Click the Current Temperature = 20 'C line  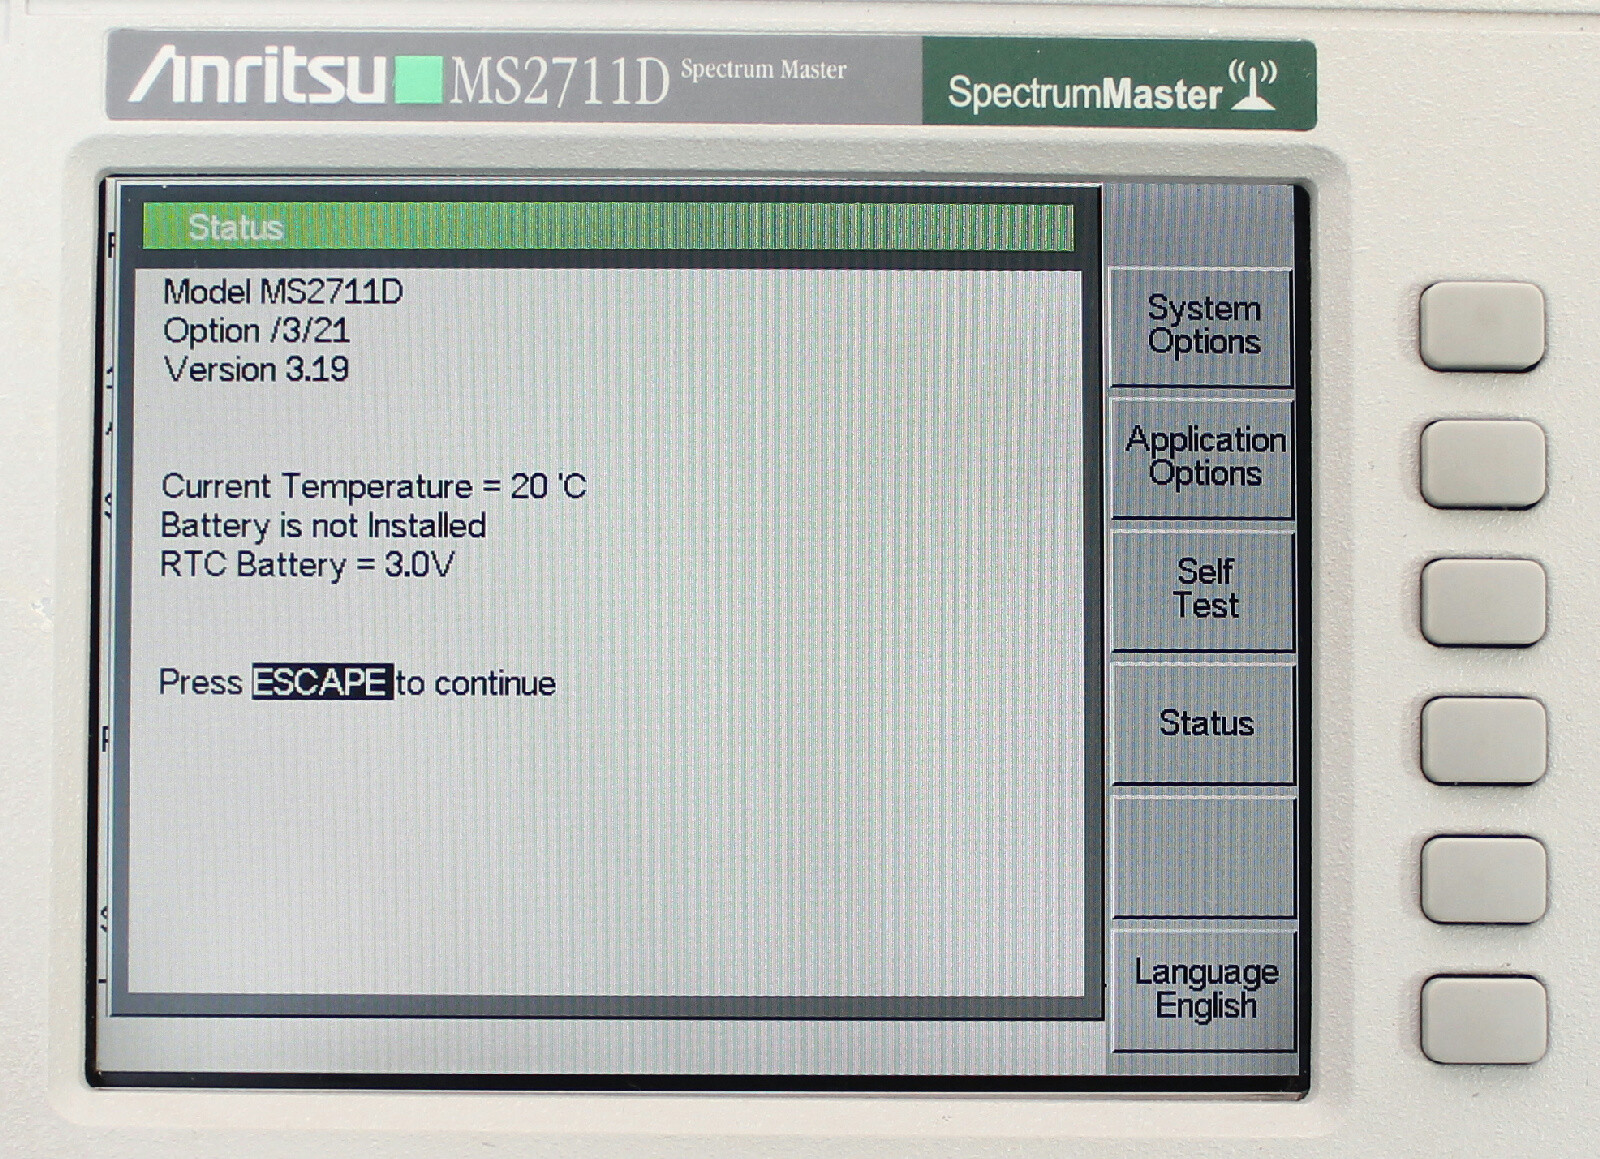point(373,487)
